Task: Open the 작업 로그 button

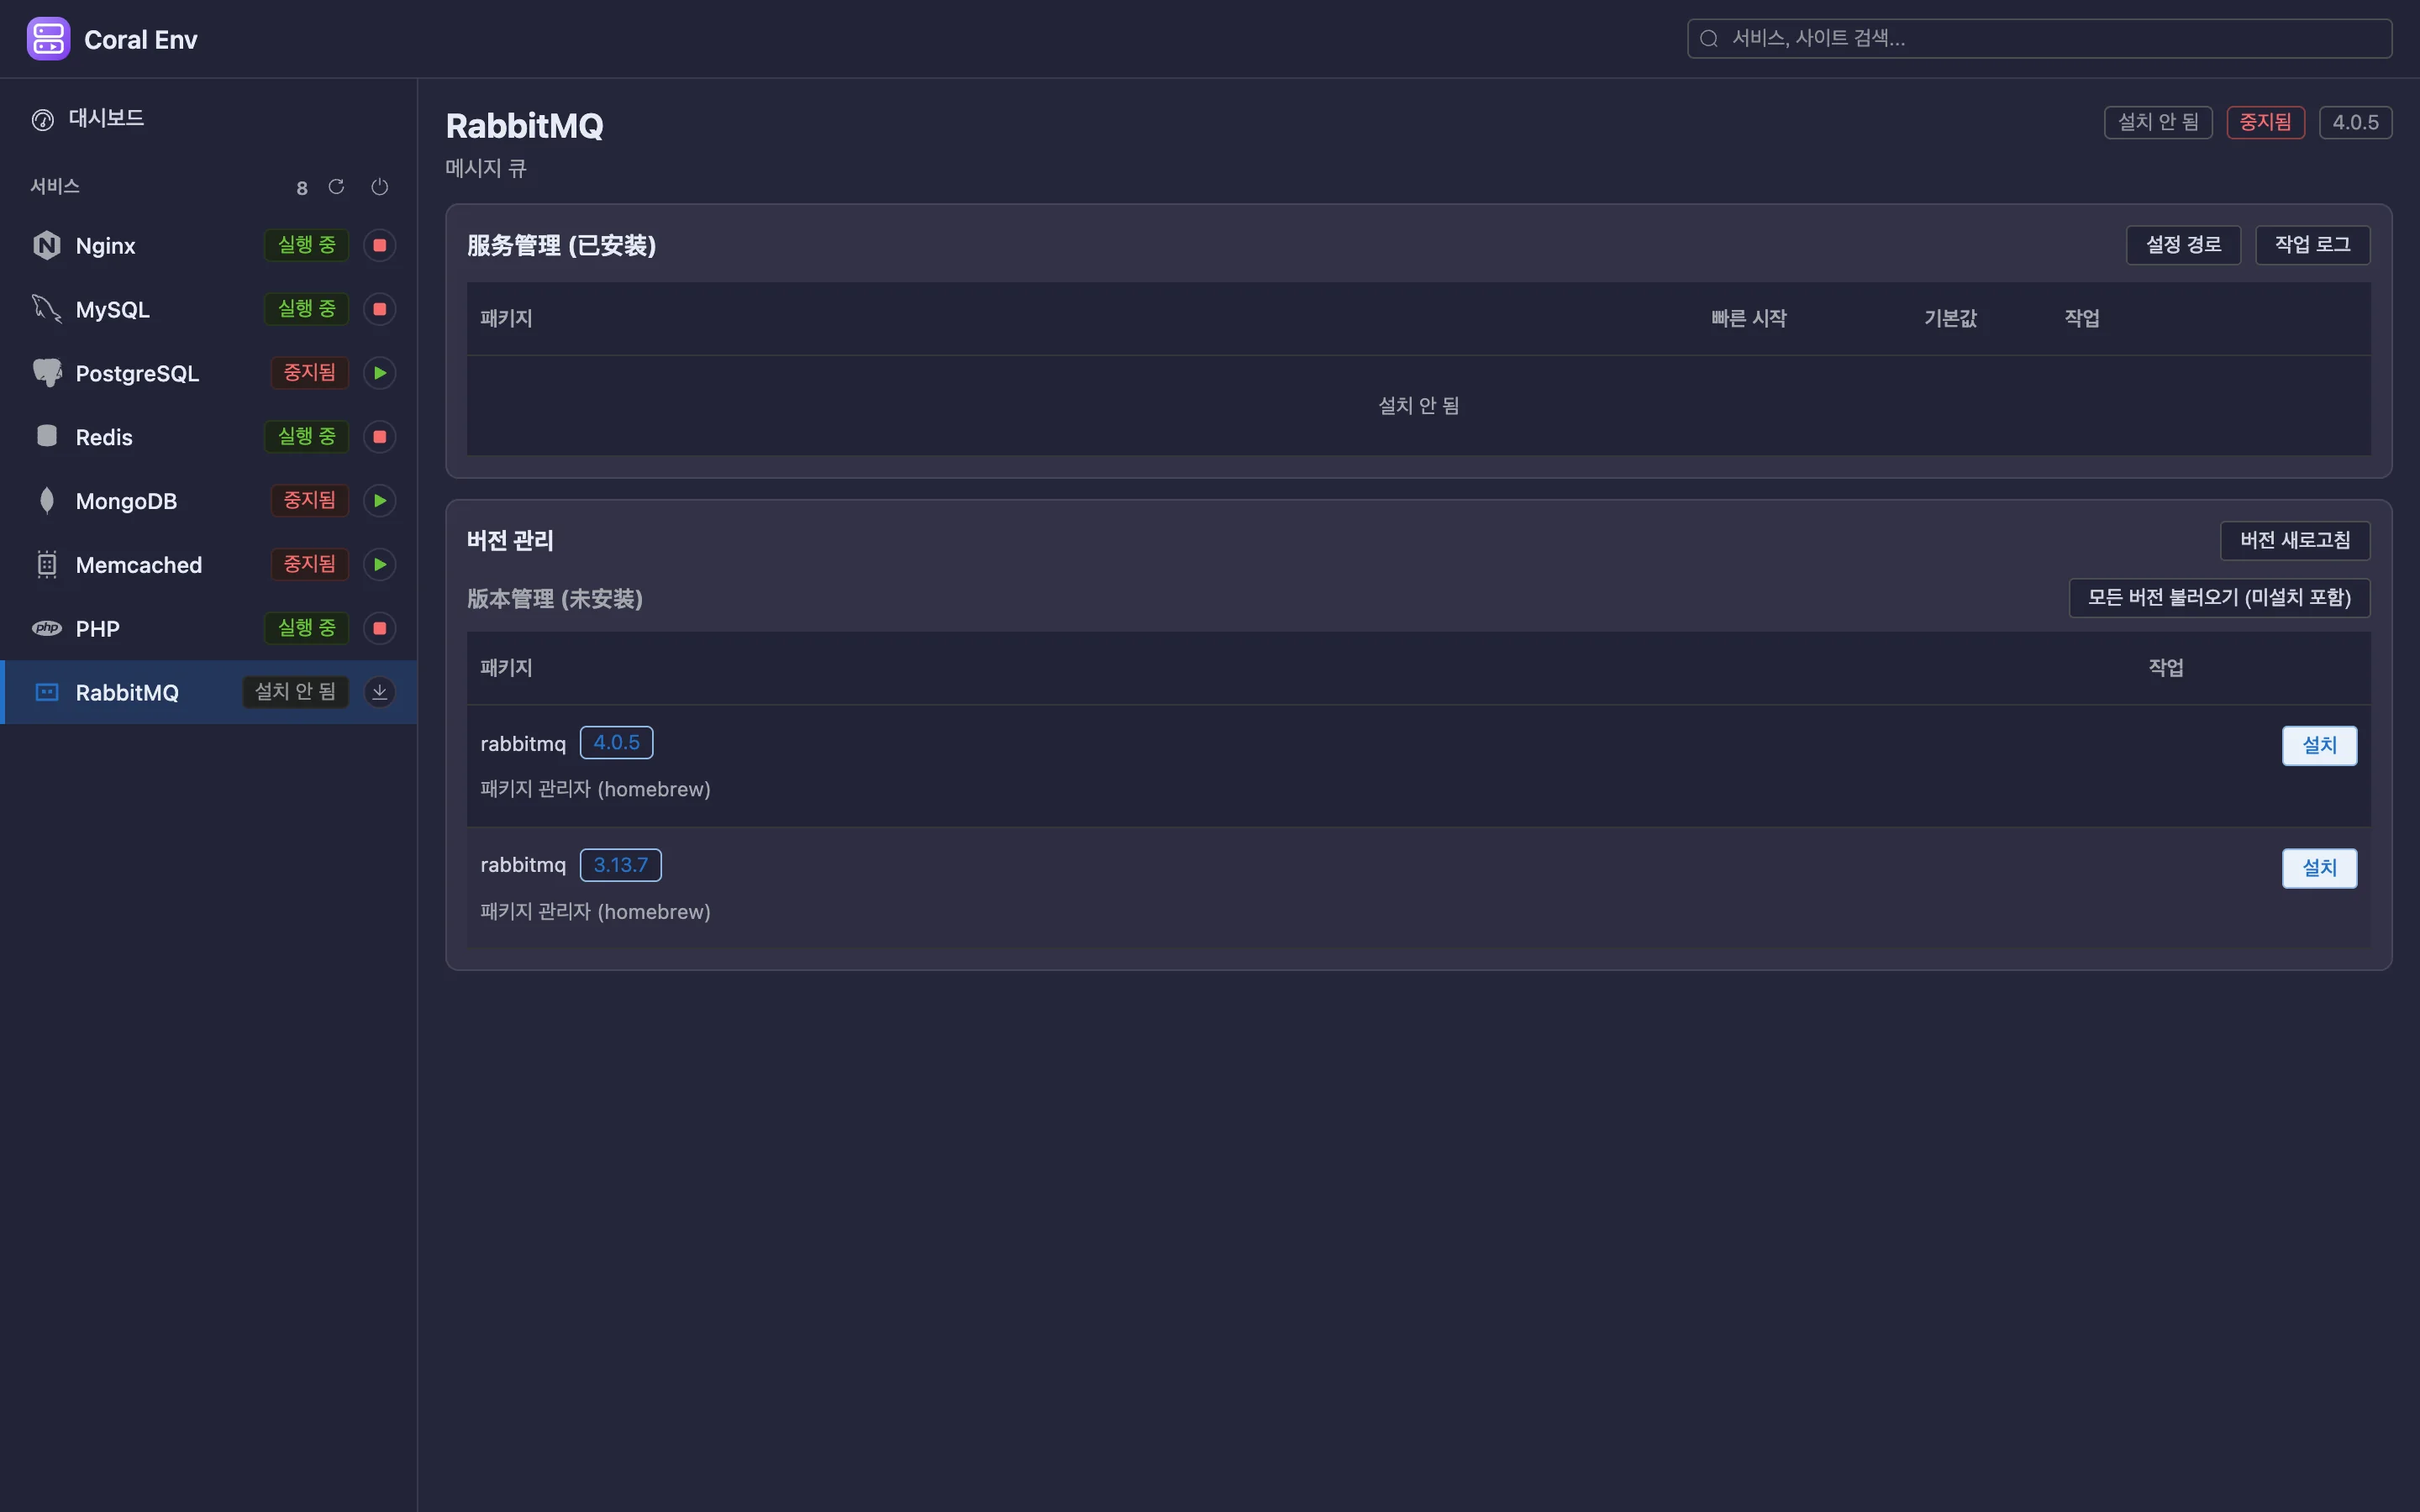Action: coord(2312,245)
